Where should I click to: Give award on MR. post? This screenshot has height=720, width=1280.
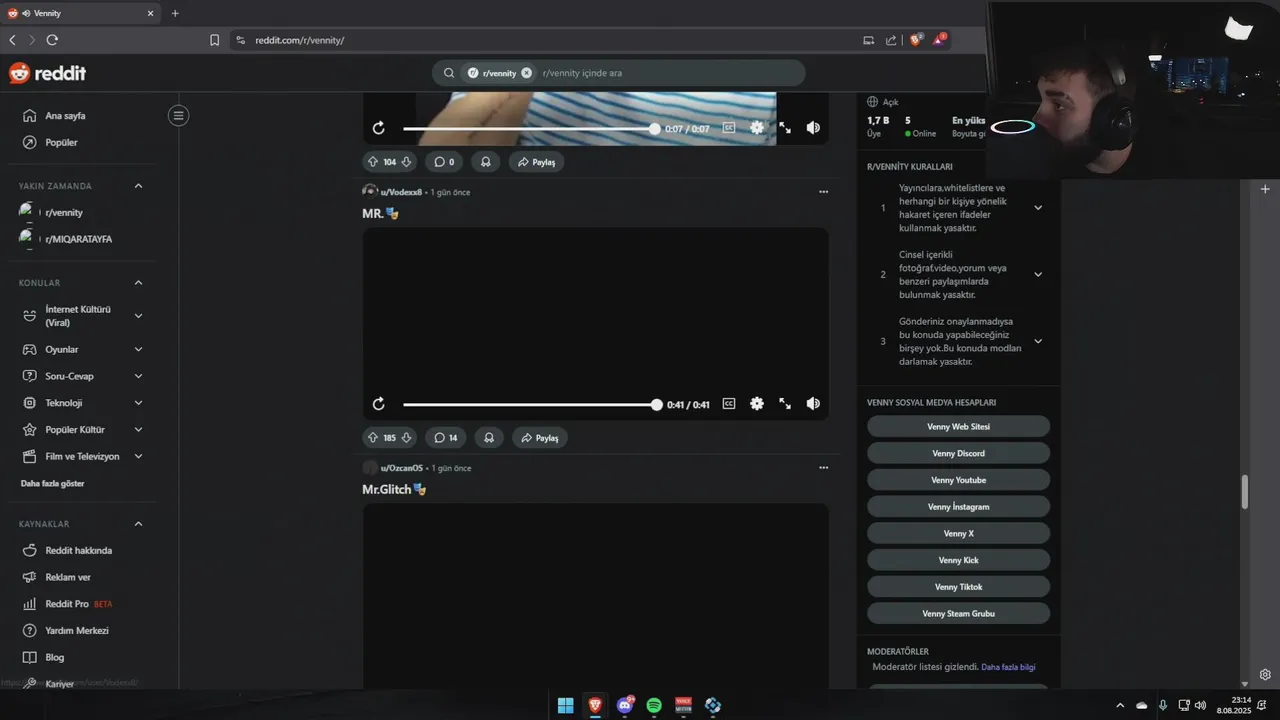pyautogui.click(x=489, y=438)
